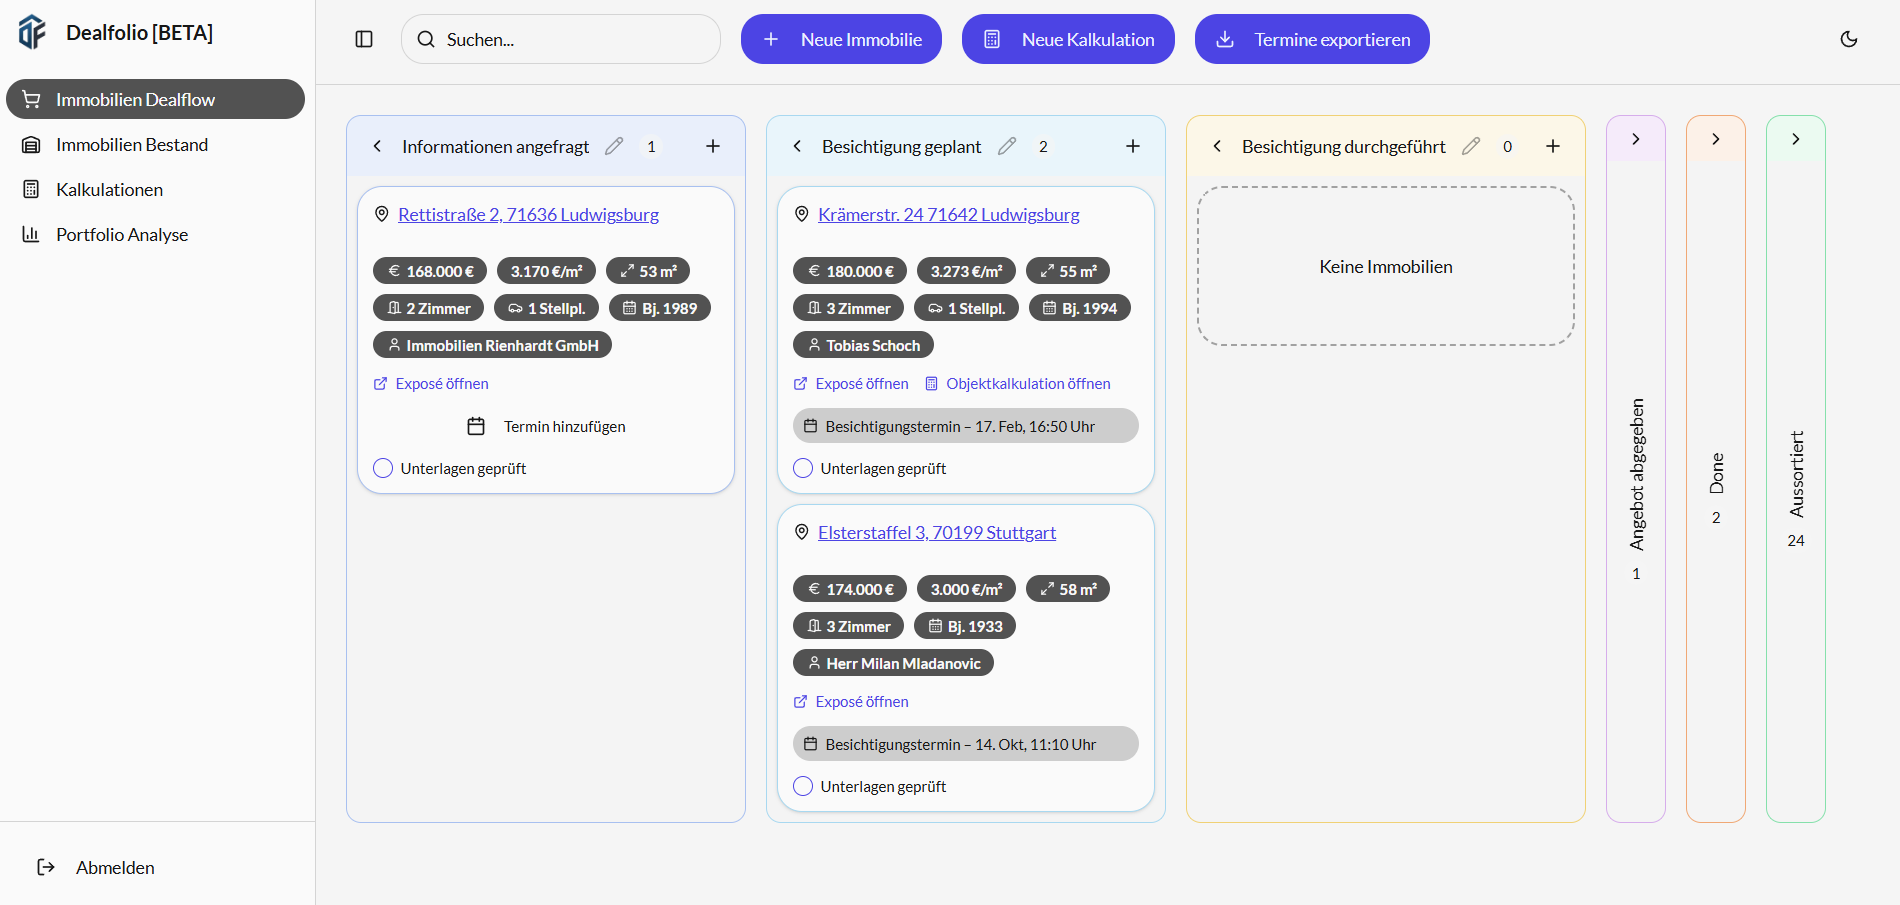Add property to Besichtigung geplant column
Screen dimensions: 1900x905
[x=1133, y=146]
